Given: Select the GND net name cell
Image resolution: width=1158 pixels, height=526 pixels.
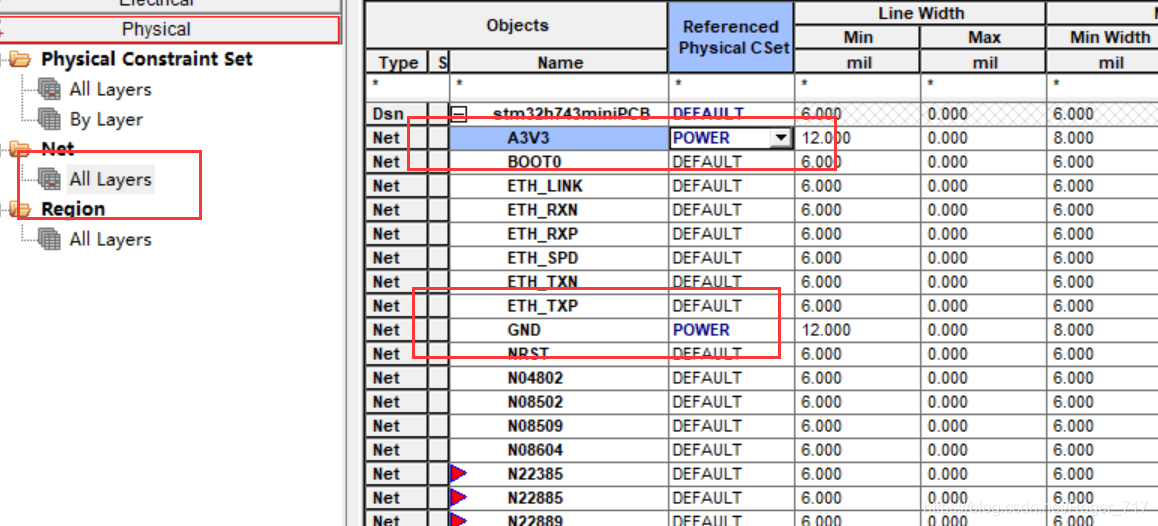Looking at the screenshot, I should pyautogui.click(x=524, y=330).
